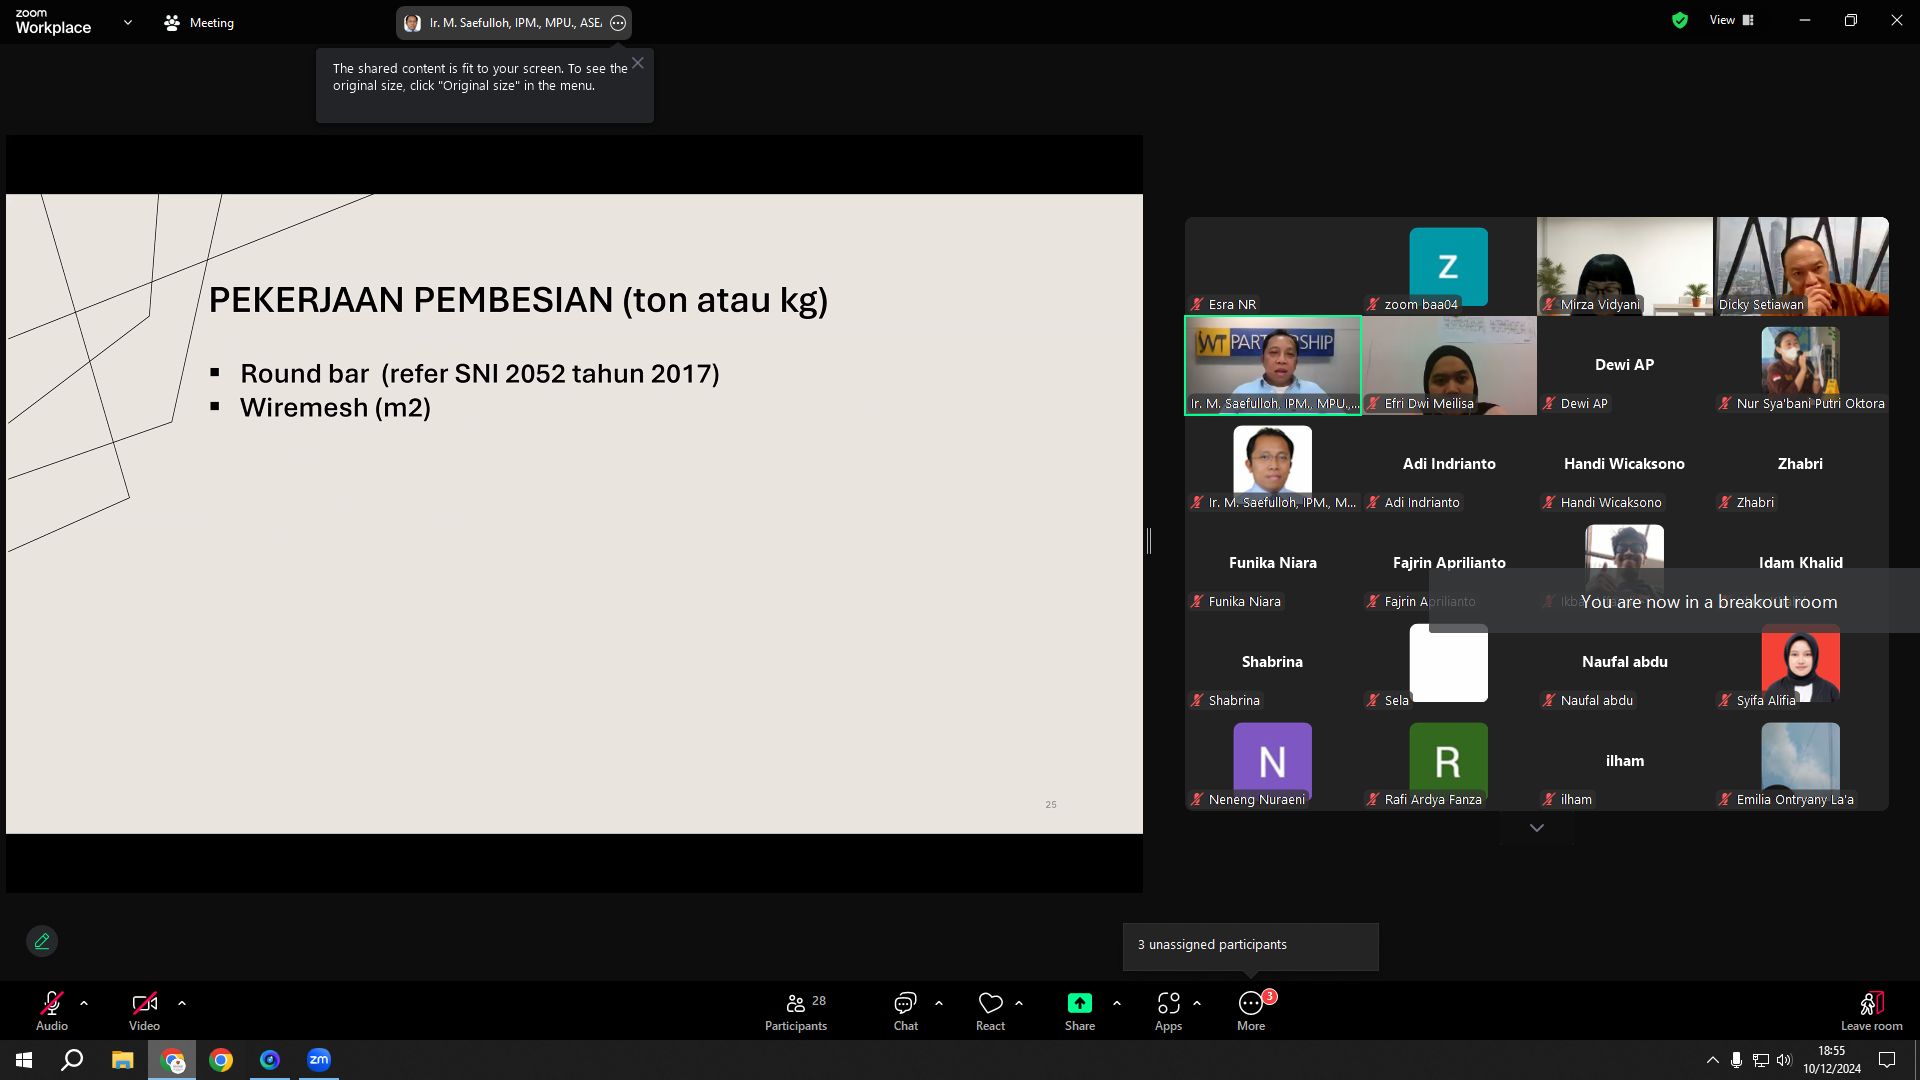
Task: Switch to the first Chrome taskbar window
Action: 172,1060
